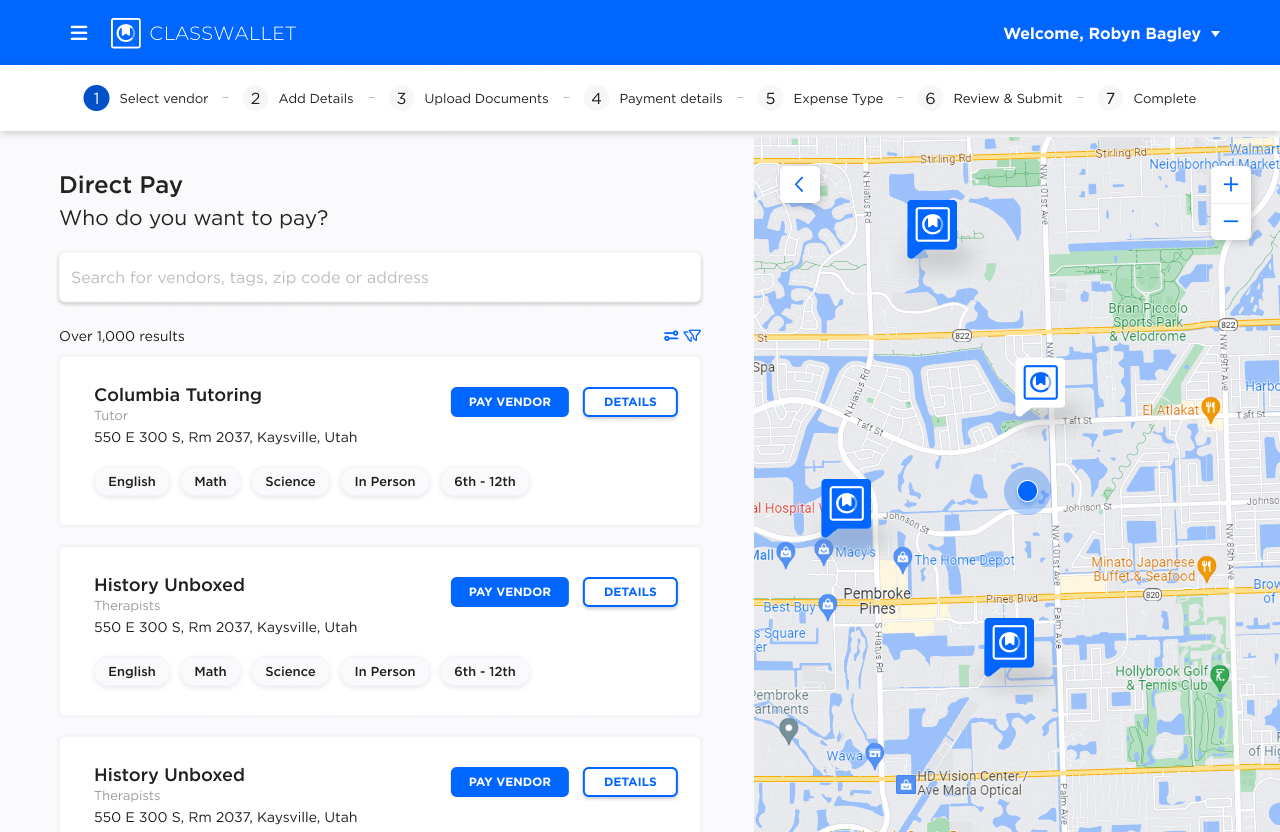Open the hamburger navigation menu

79,32
